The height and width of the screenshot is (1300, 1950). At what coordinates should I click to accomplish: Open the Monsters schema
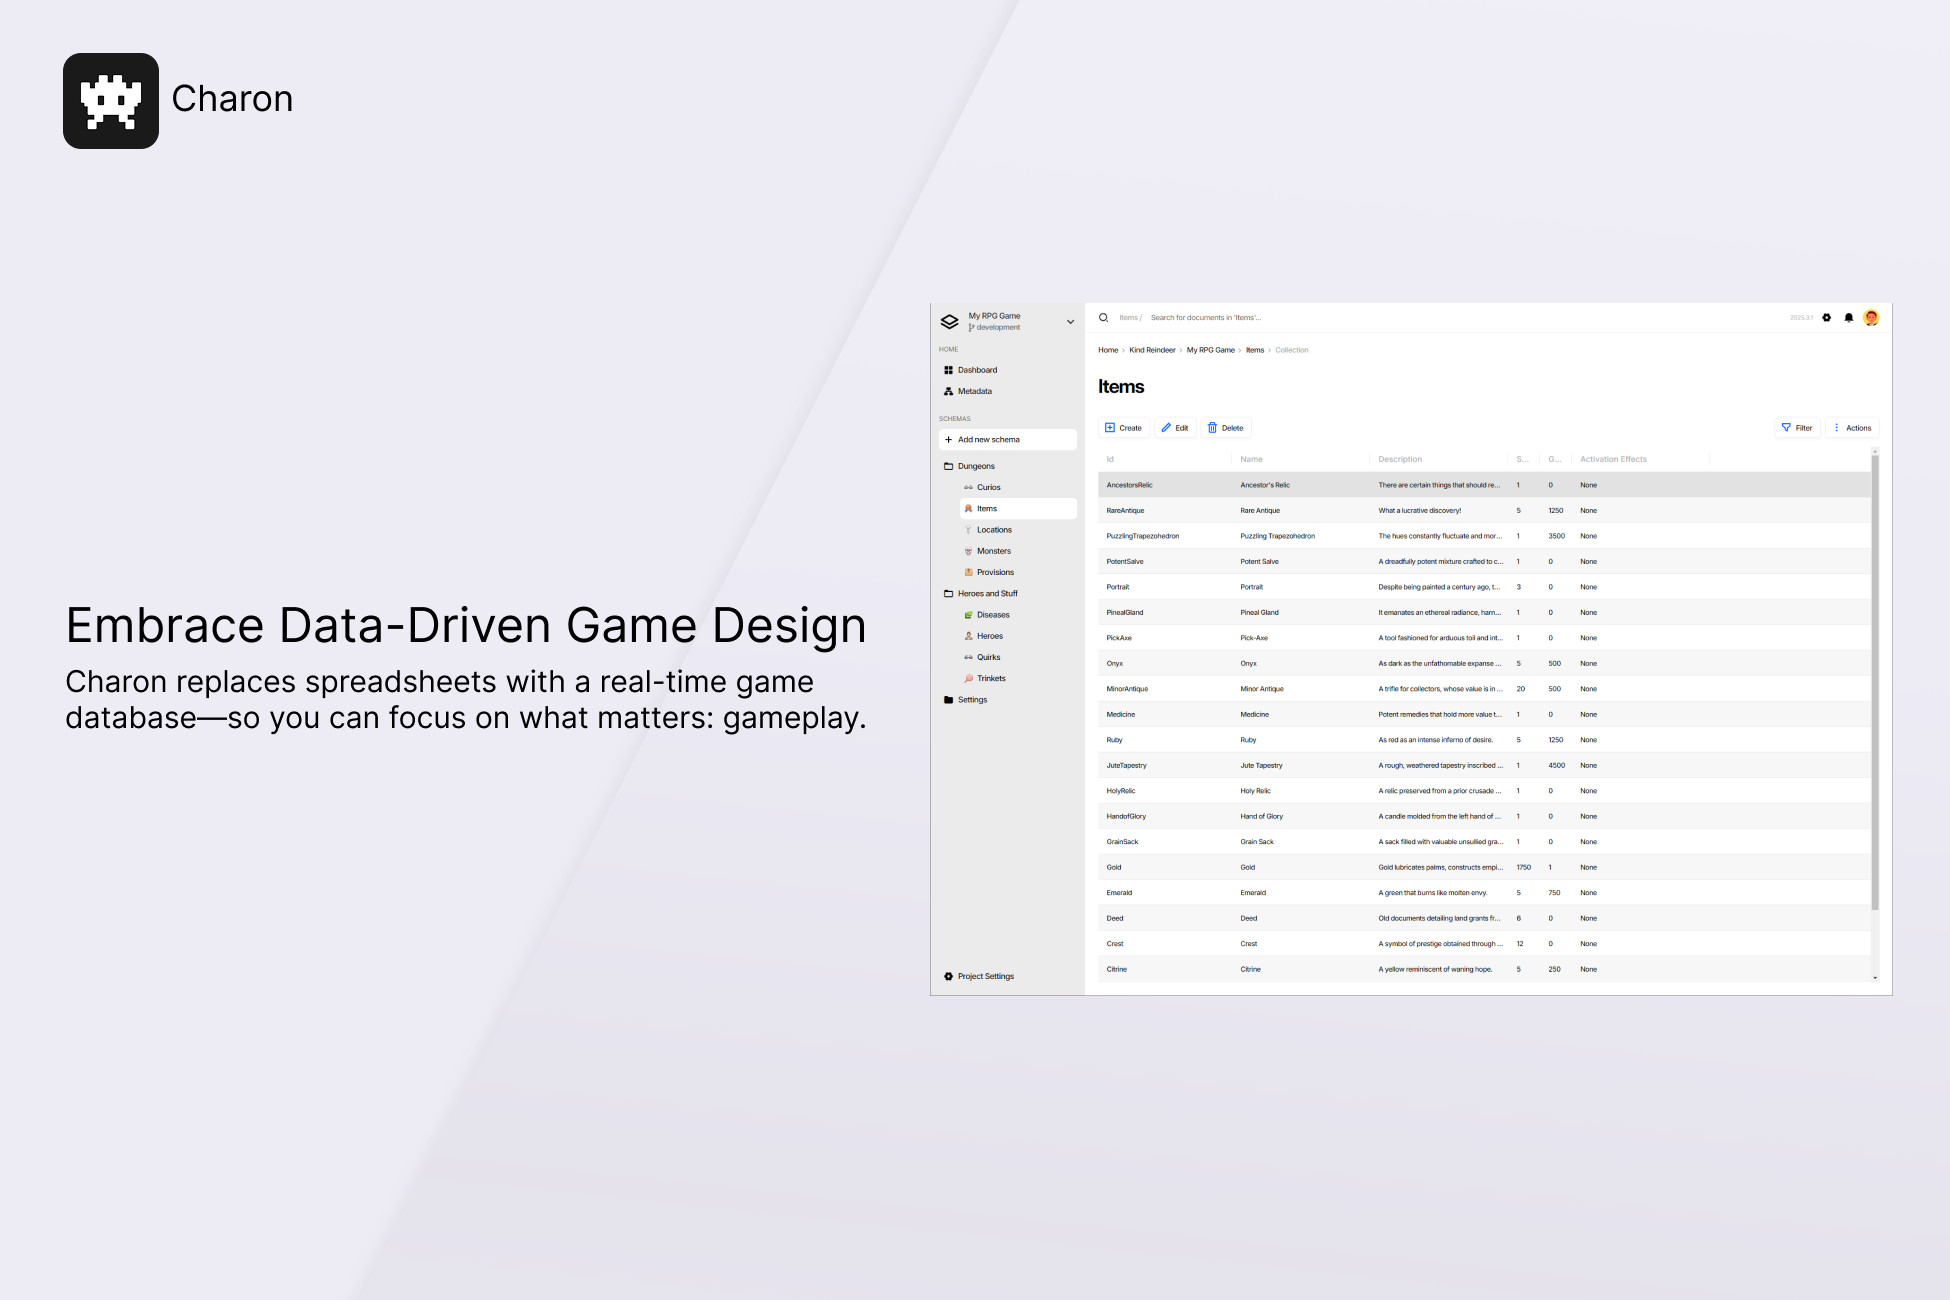pos(994,550)
